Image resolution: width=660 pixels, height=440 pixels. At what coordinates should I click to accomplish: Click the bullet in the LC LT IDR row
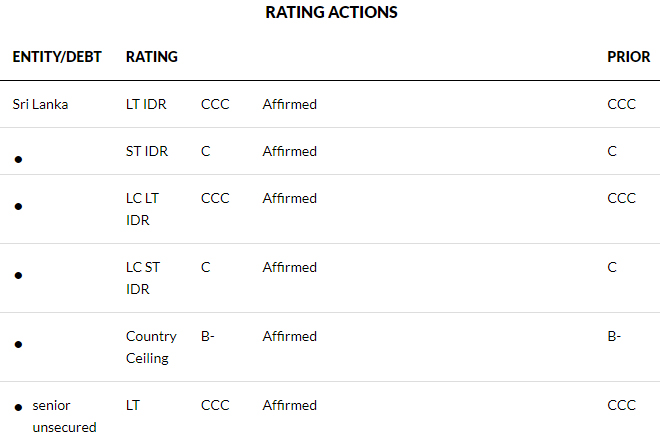(19, 206)
